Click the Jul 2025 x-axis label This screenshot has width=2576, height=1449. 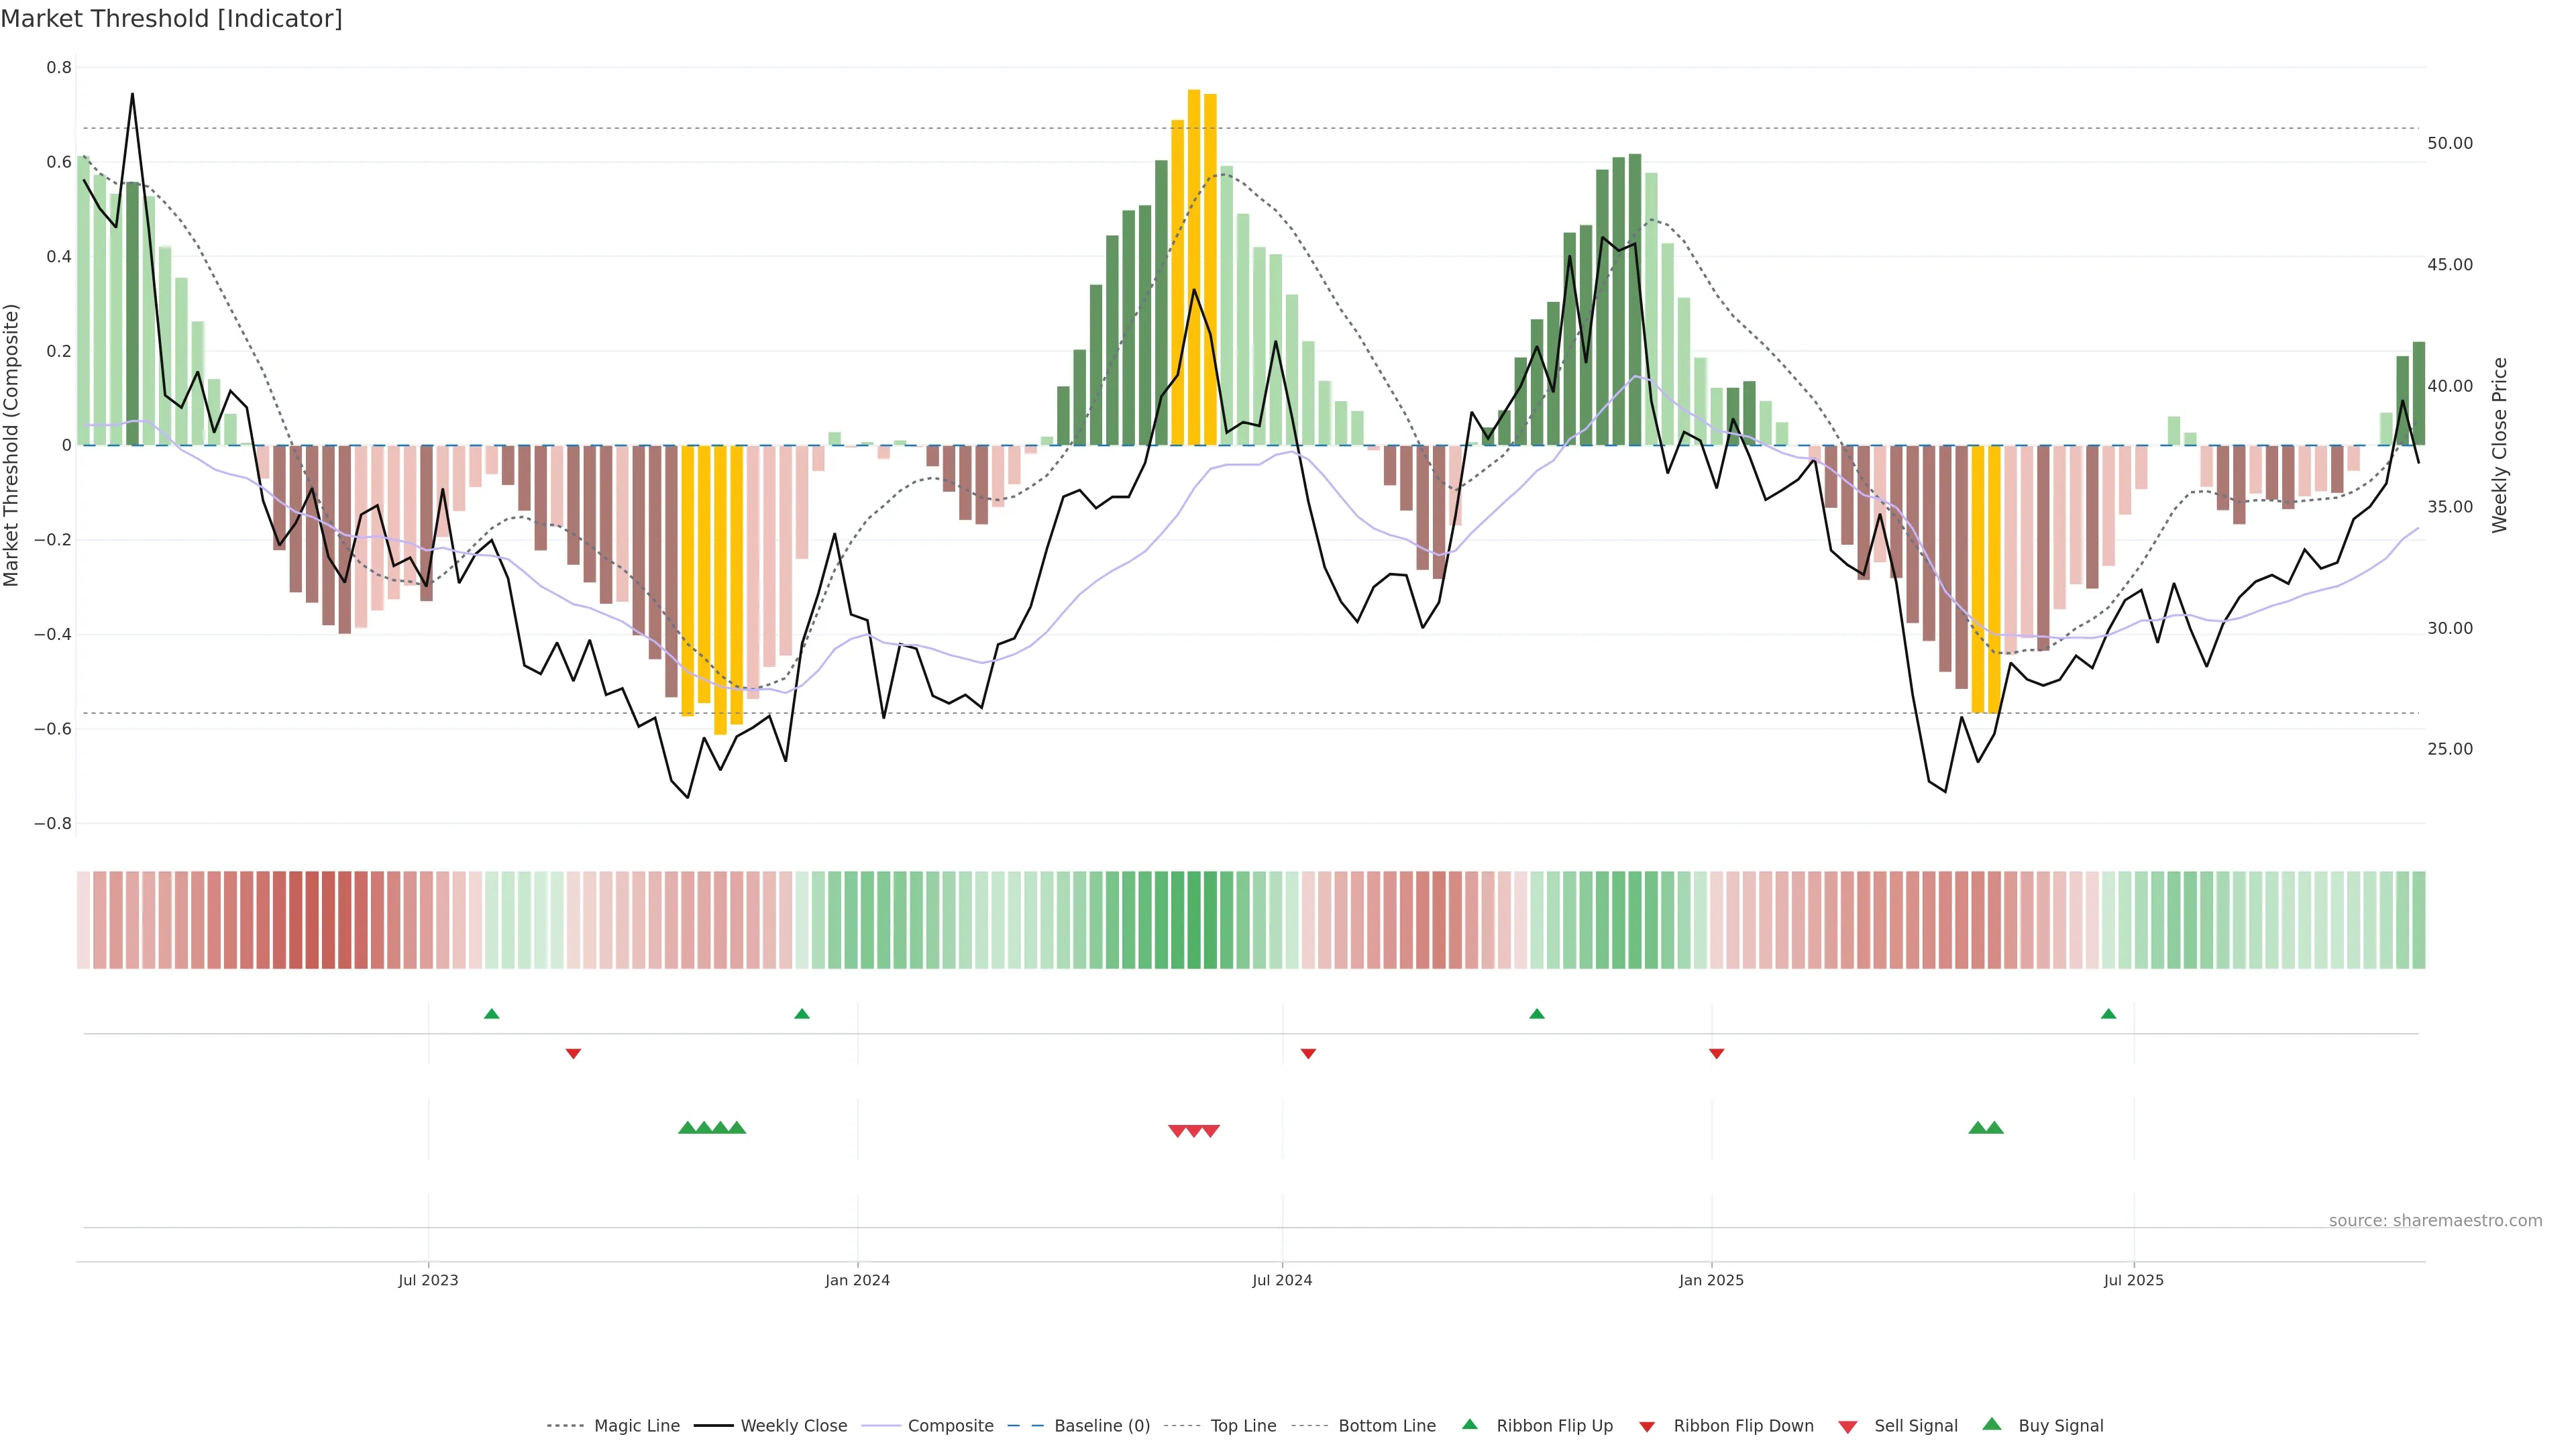pyautogui.click(x=2133, y=1280)
